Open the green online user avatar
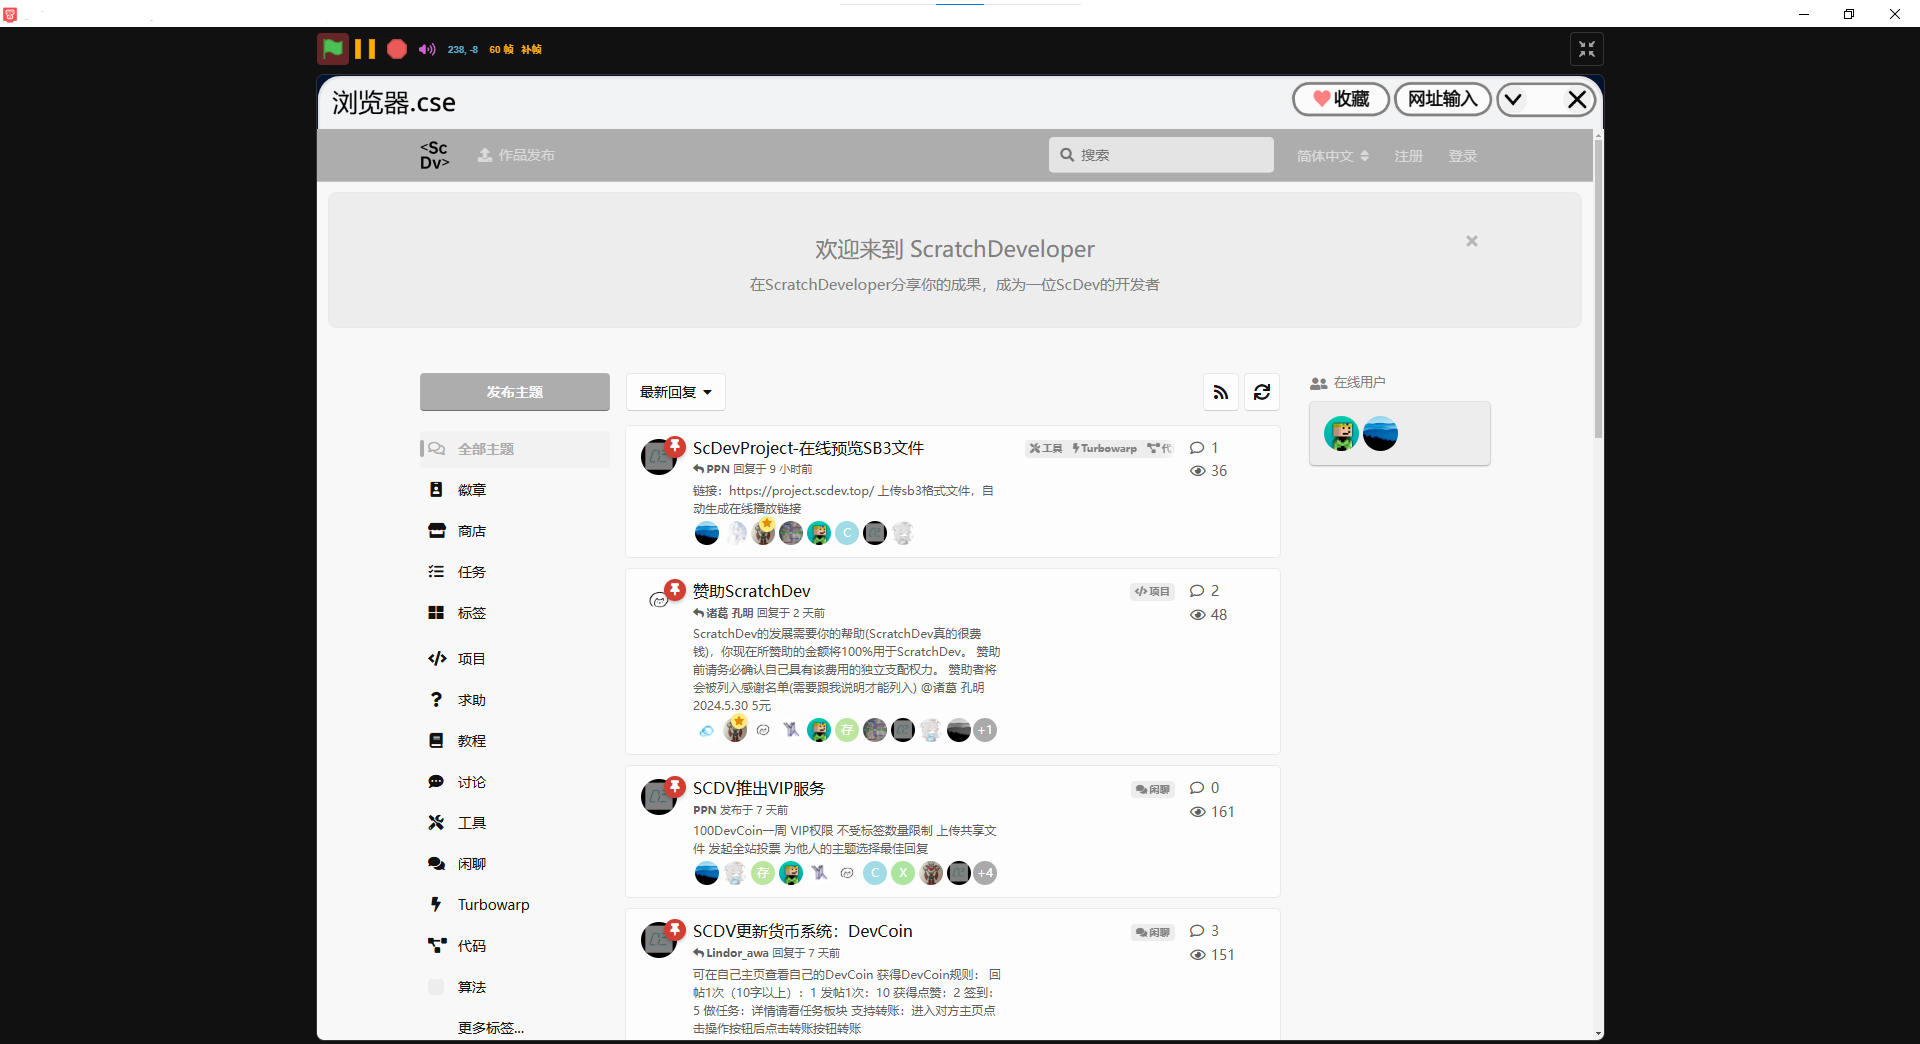 click(1341, 434)
